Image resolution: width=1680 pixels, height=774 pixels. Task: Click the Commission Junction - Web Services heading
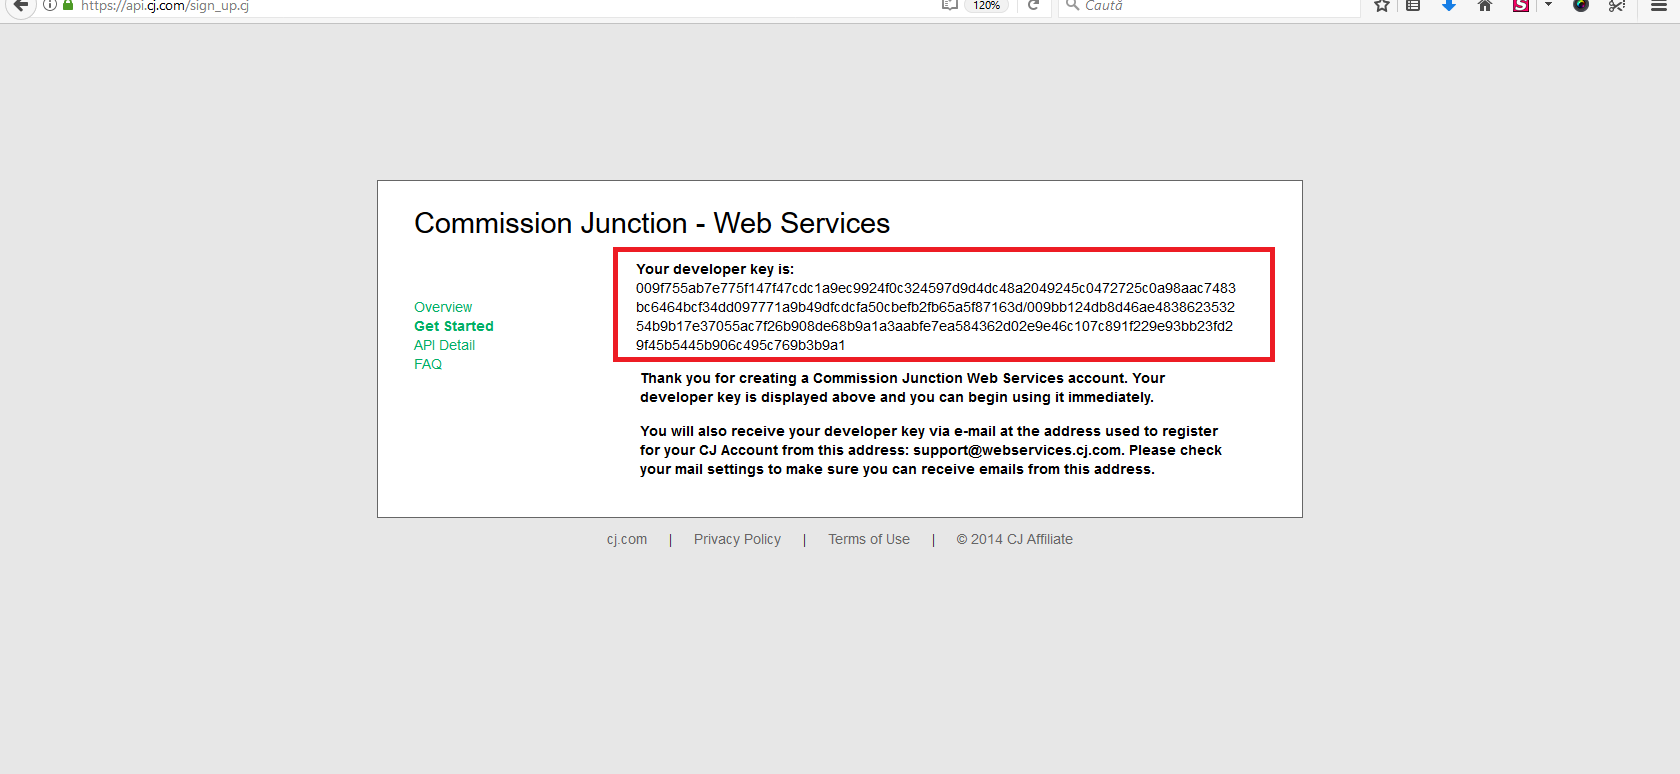click(652, 223)
